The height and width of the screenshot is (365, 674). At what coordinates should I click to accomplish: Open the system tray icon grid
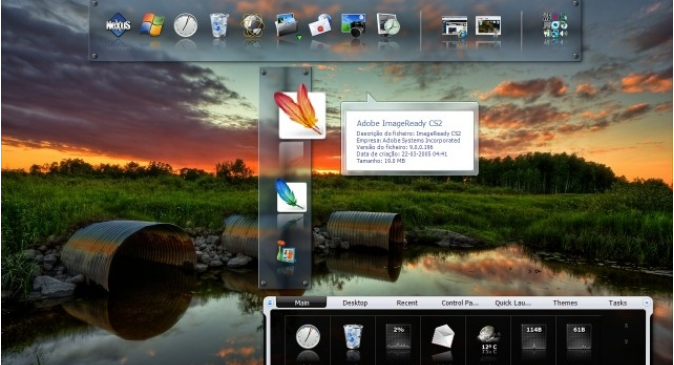pos(555,25)
